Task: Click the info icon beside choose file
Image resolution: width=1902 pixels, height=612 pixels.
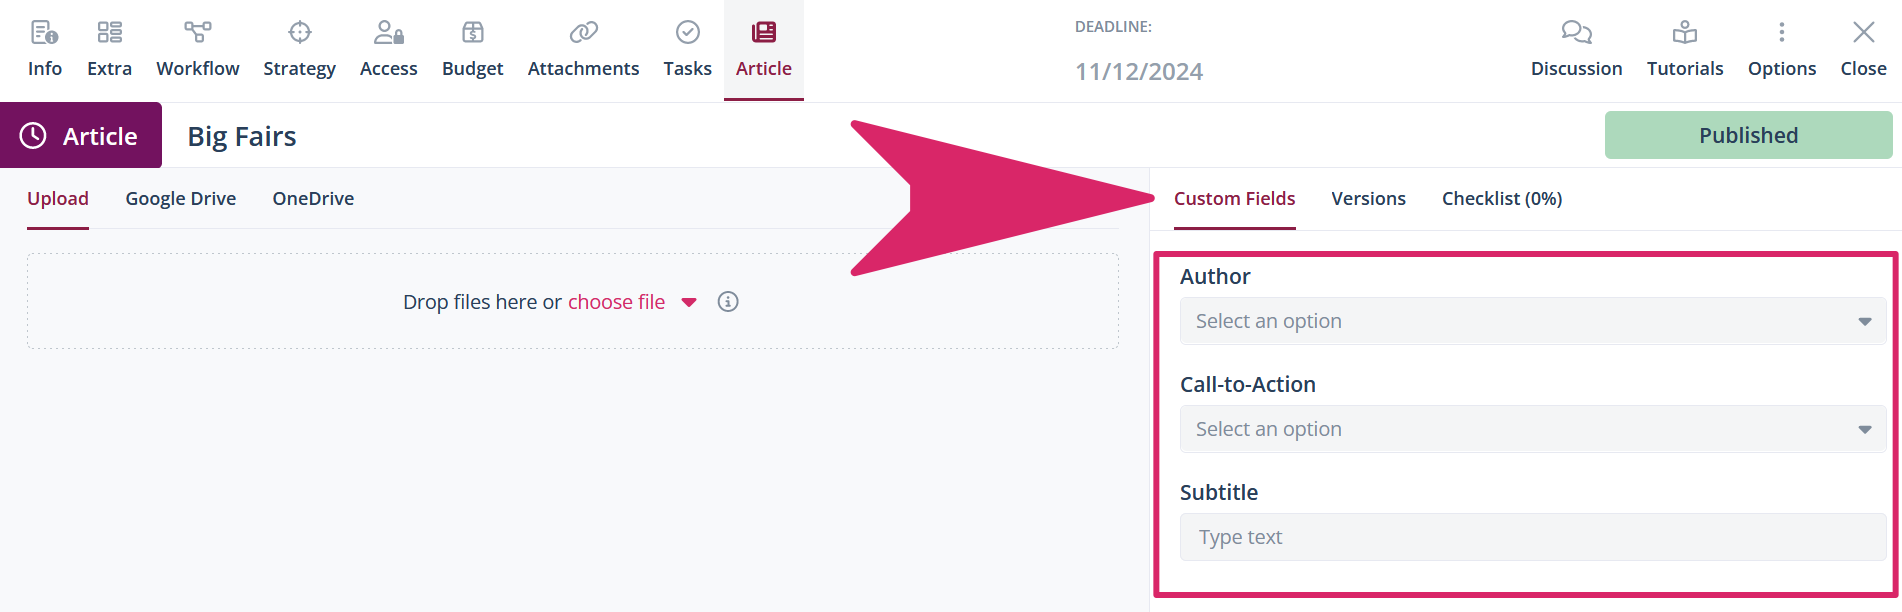Action: [728, 302]
